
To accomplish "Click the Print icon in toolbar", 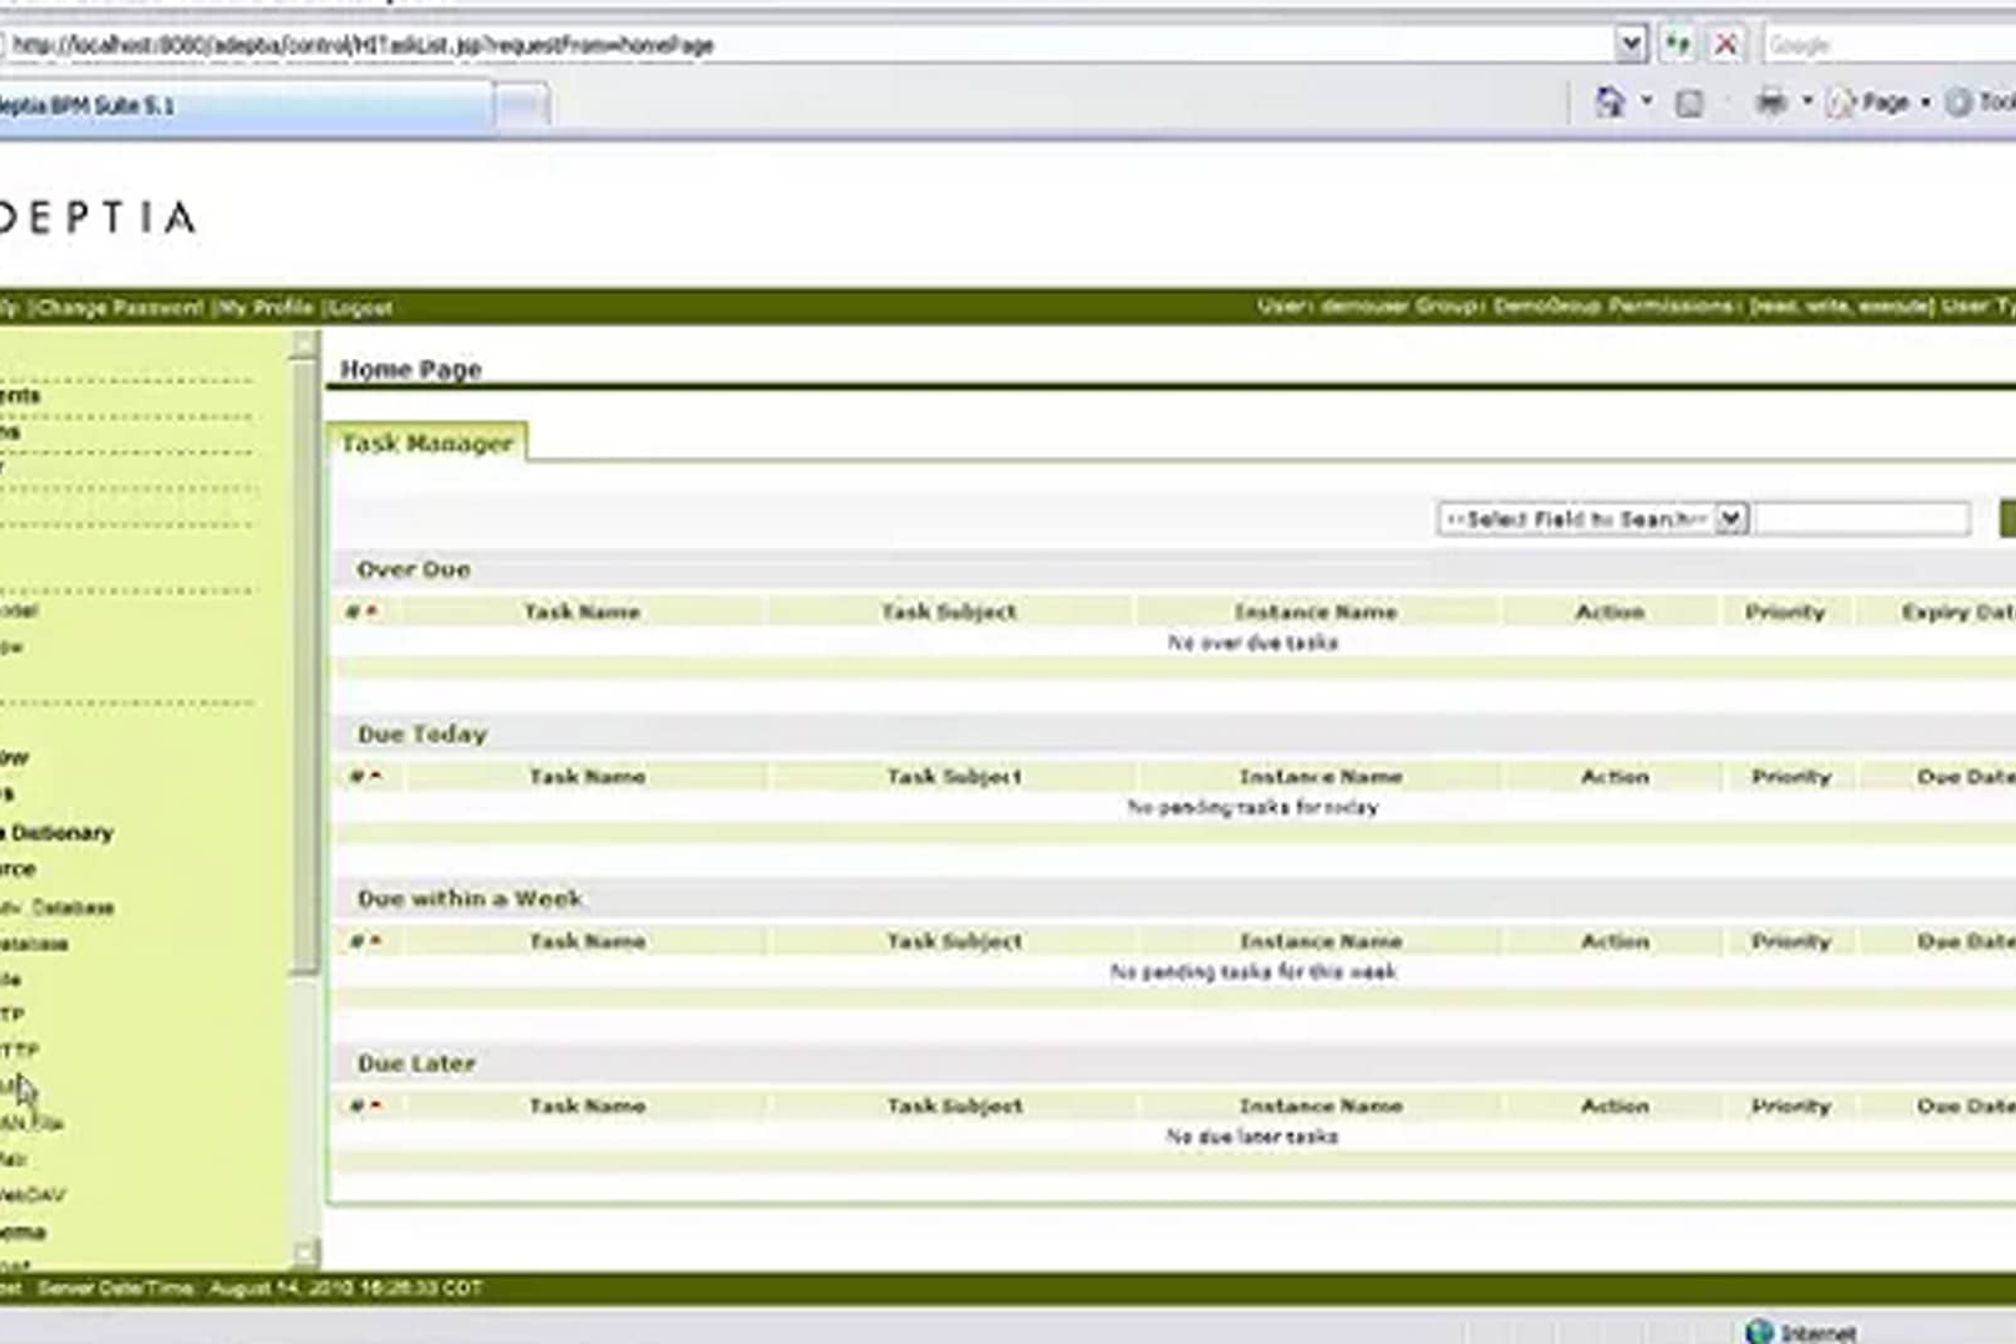I will (x=1771, y=102).
